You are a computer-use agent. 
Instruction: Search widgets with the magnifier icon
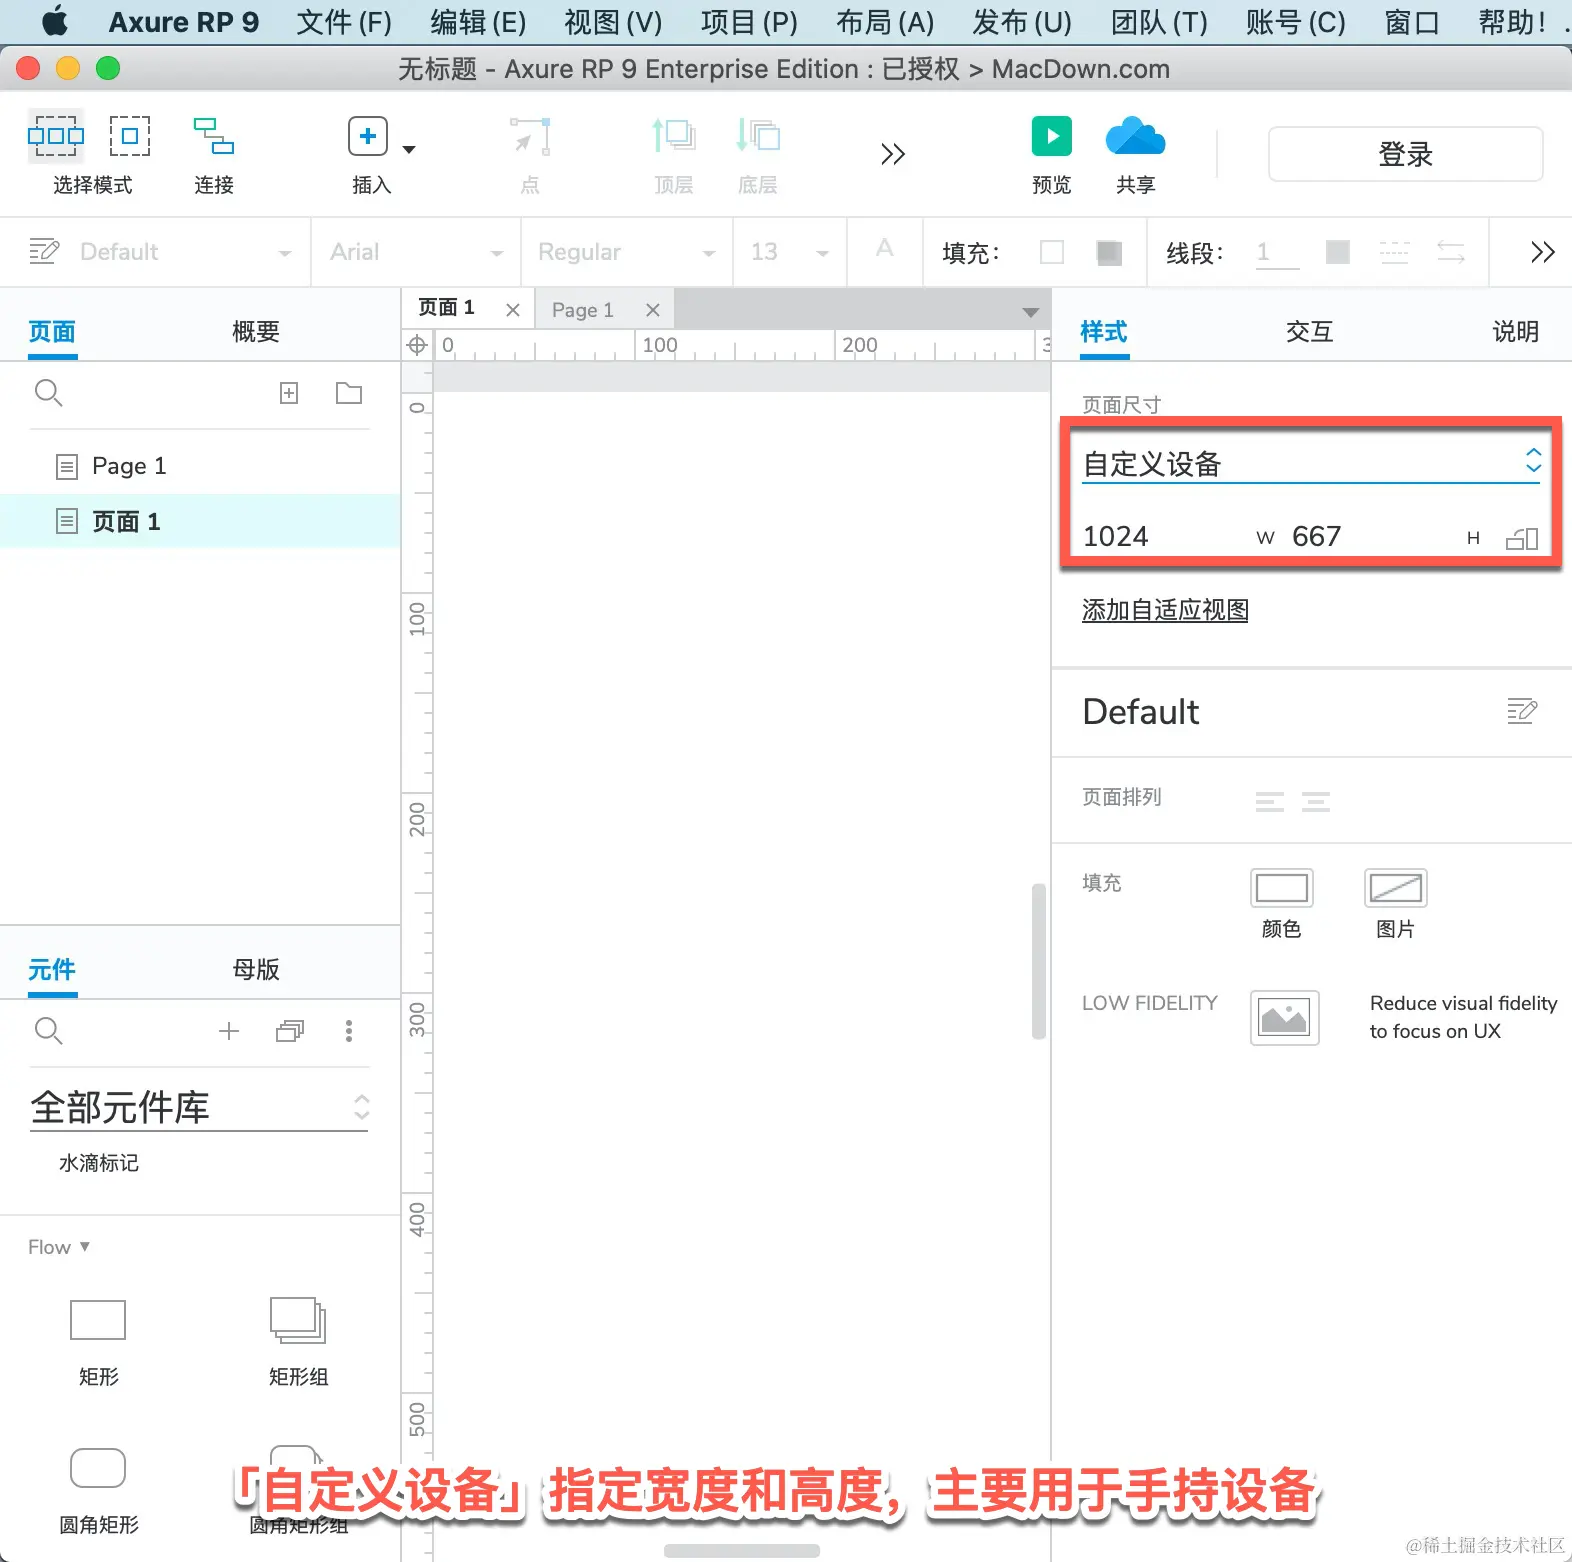[48, 1030]
